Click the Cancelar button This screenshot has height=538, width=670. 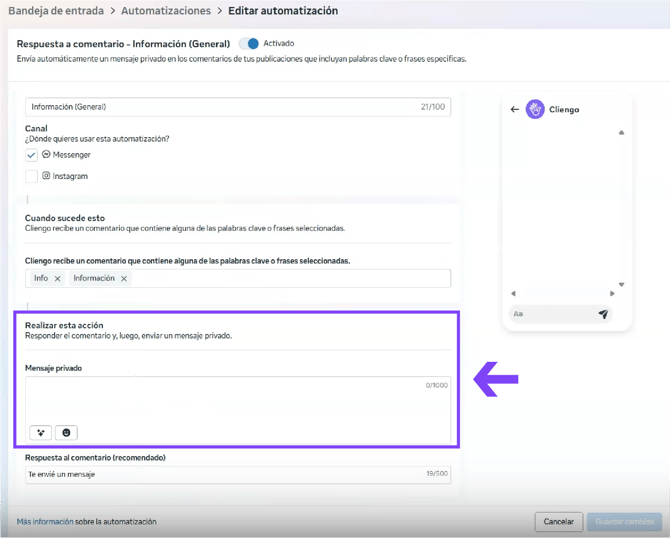click(x=558, y=521)
